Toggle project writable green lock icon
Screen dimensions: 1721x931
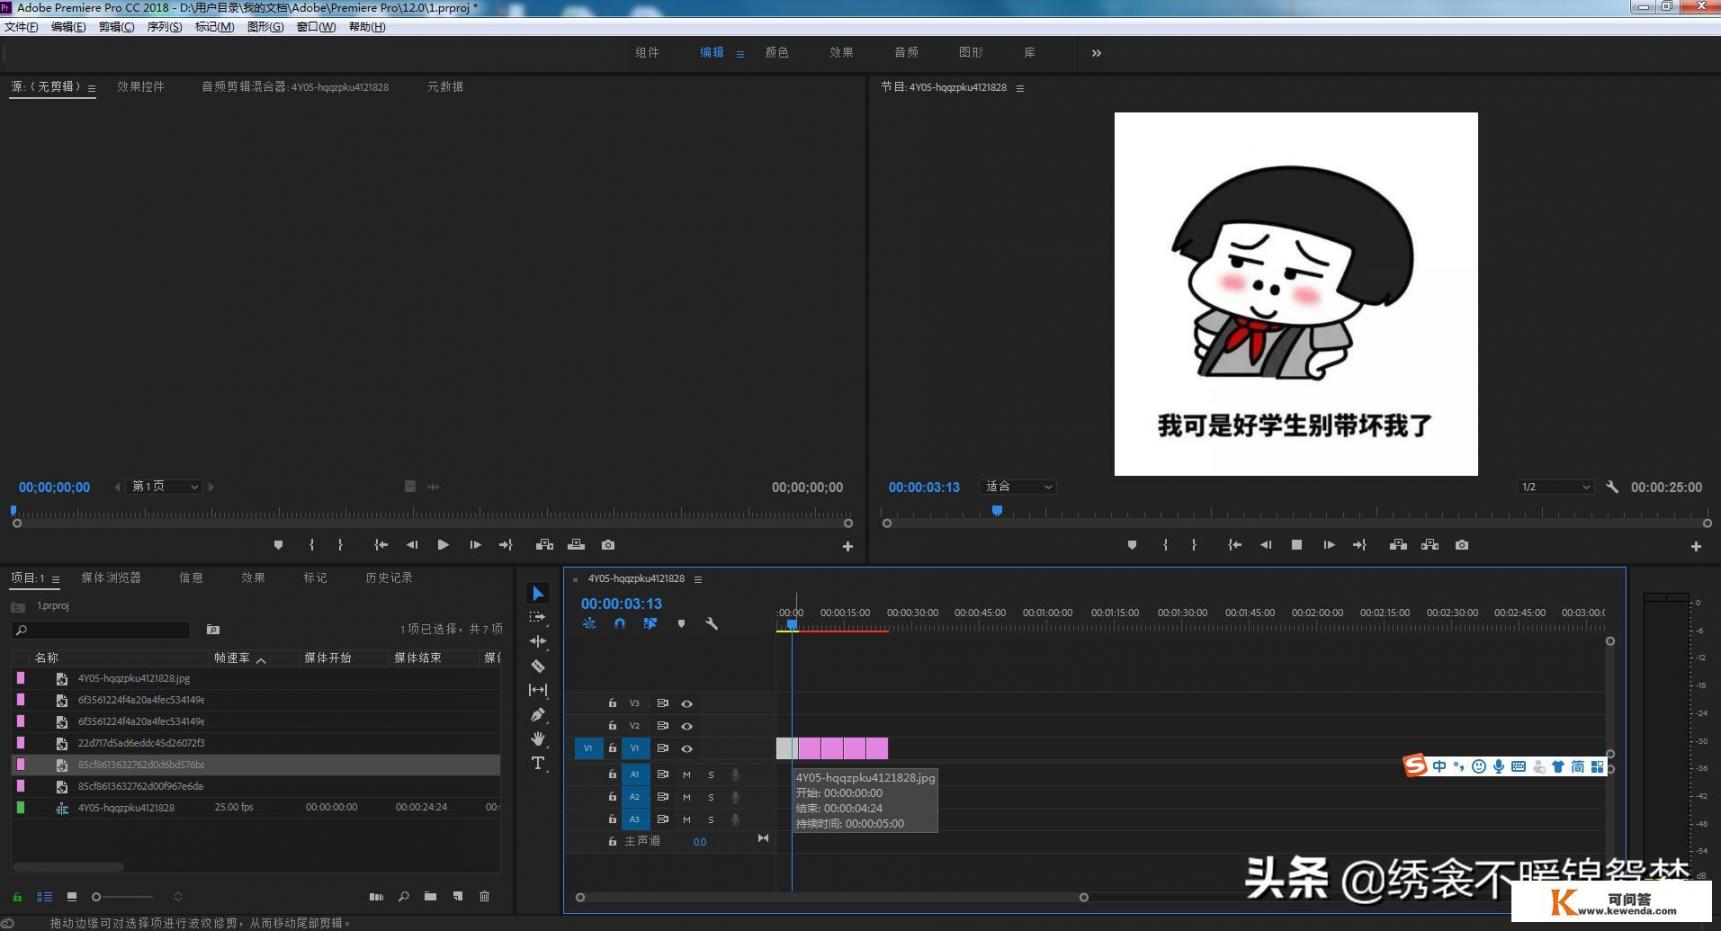[17, 897]
